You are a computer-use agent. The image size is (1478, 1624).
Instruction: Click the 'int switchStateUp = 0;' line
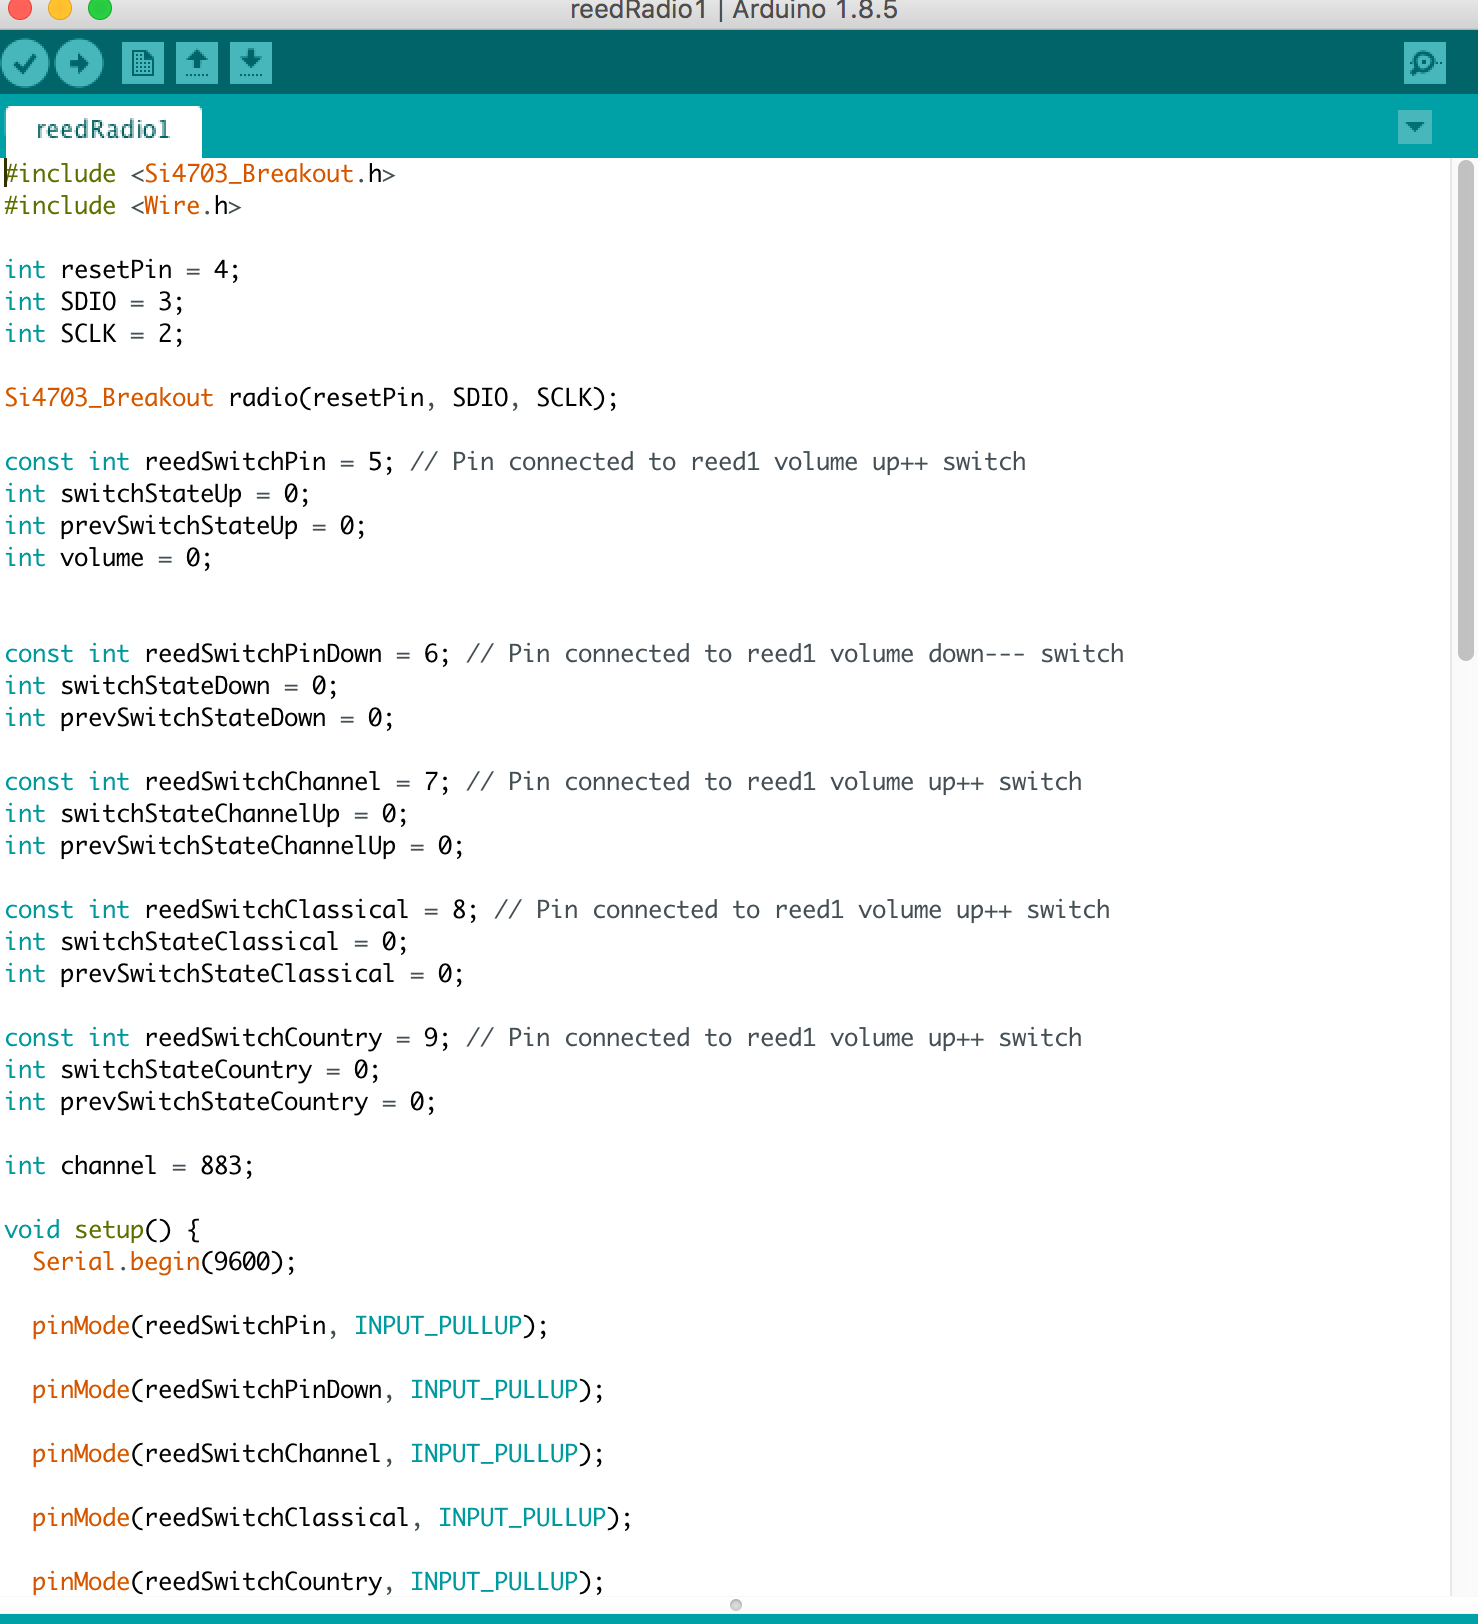(x=157, y=494)
